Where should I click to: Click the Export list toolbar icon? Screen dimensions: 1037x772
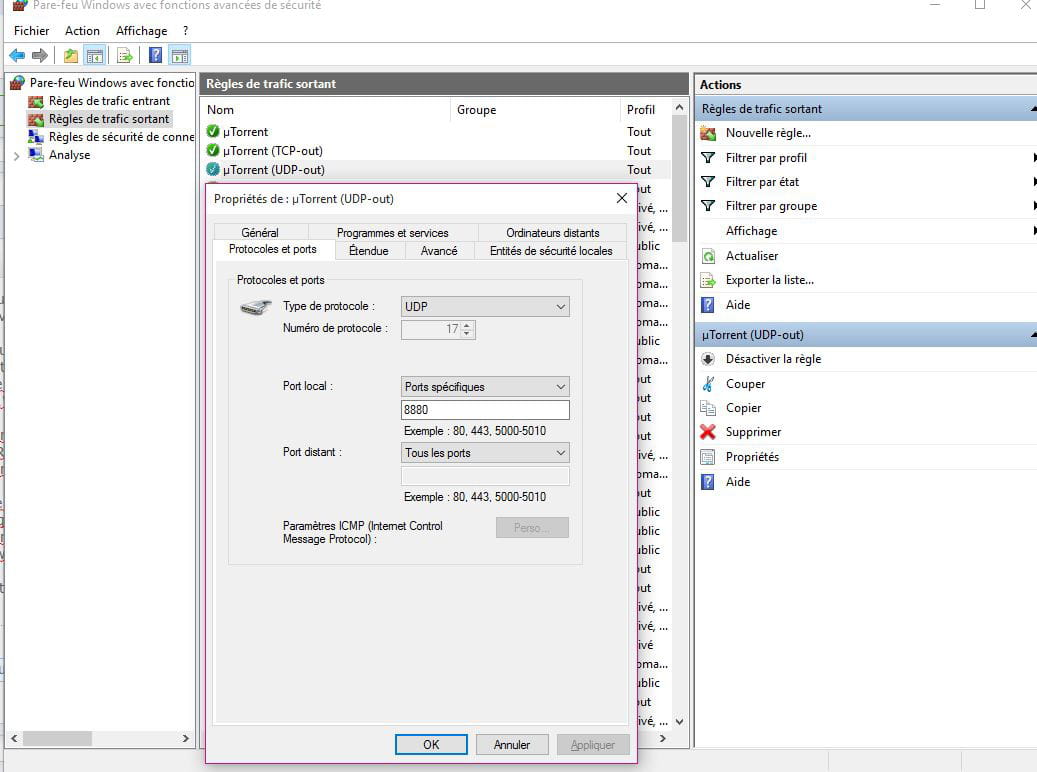tap(124, 56)
